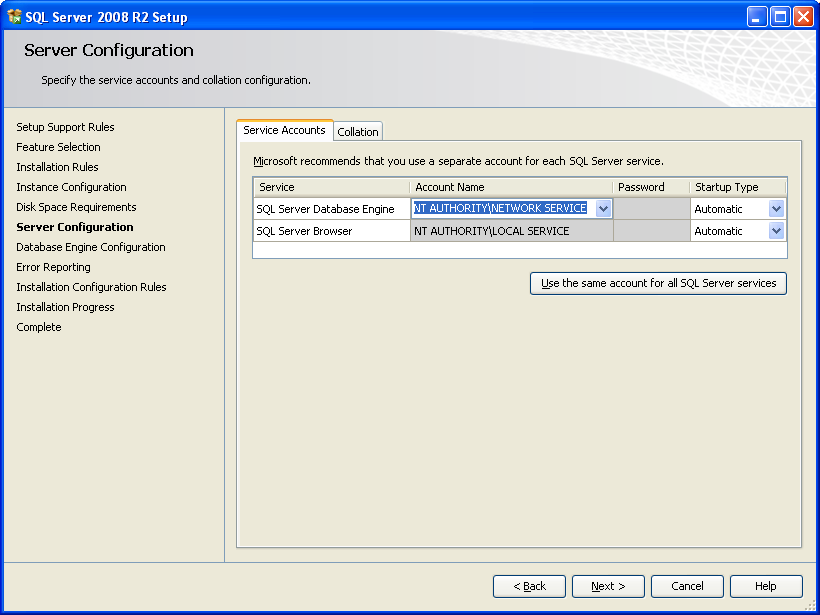Open Help for Server Configuration
The image size is (820, 615).
pyautogui.click(x=766, y=586)
